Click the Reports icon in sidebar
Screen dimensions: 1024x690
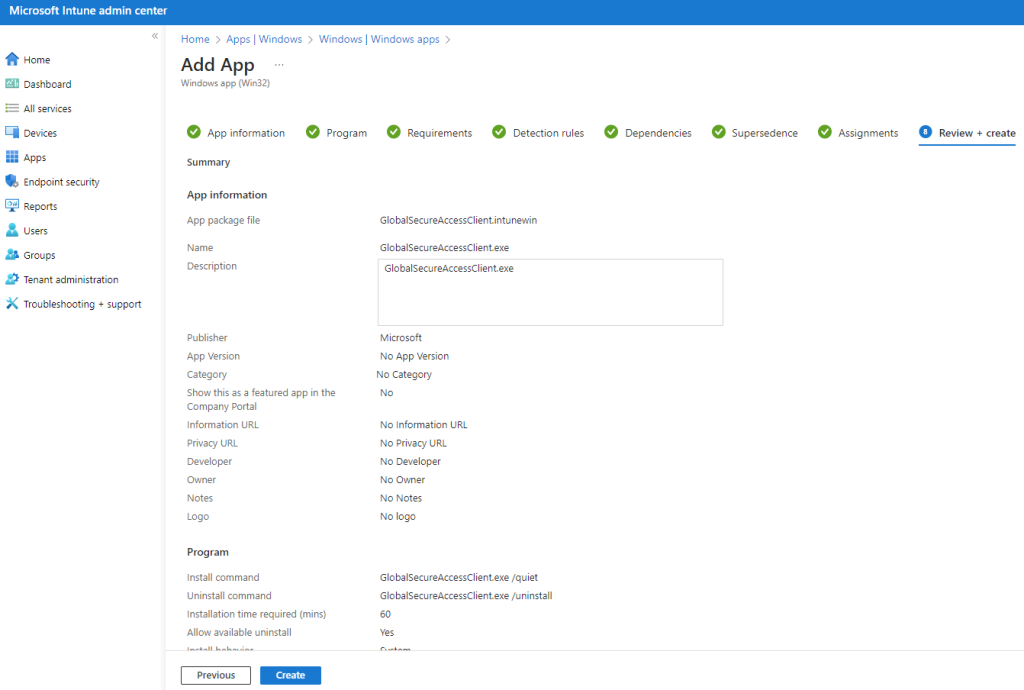(12, 206)
